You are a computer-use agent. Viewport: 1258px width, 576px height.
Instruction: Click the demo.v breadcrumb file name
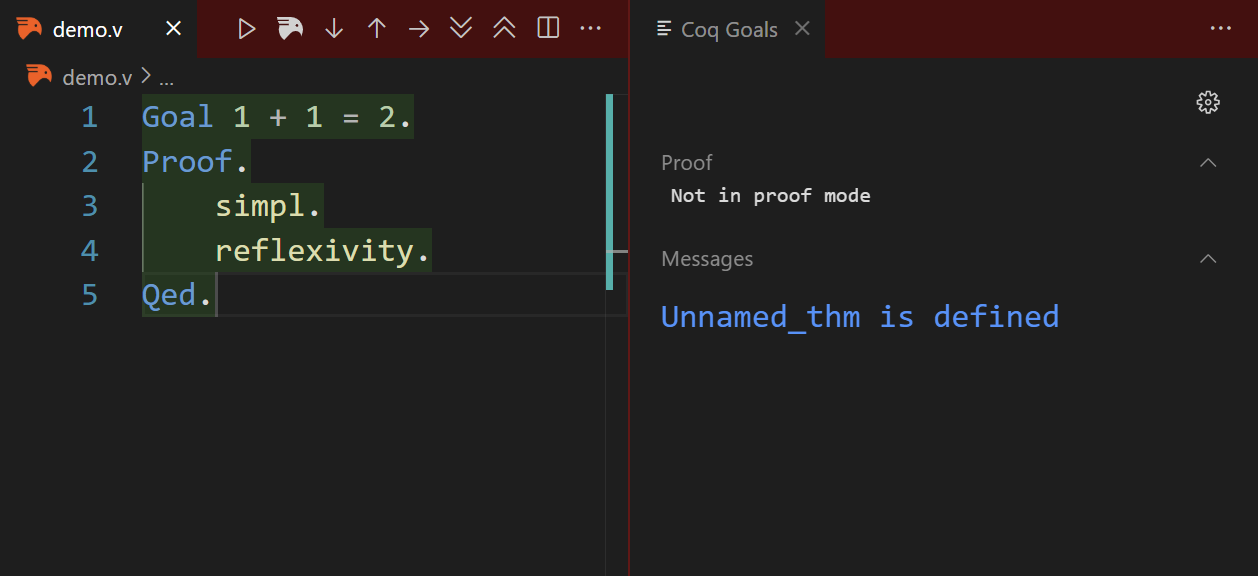pos(97,77)
